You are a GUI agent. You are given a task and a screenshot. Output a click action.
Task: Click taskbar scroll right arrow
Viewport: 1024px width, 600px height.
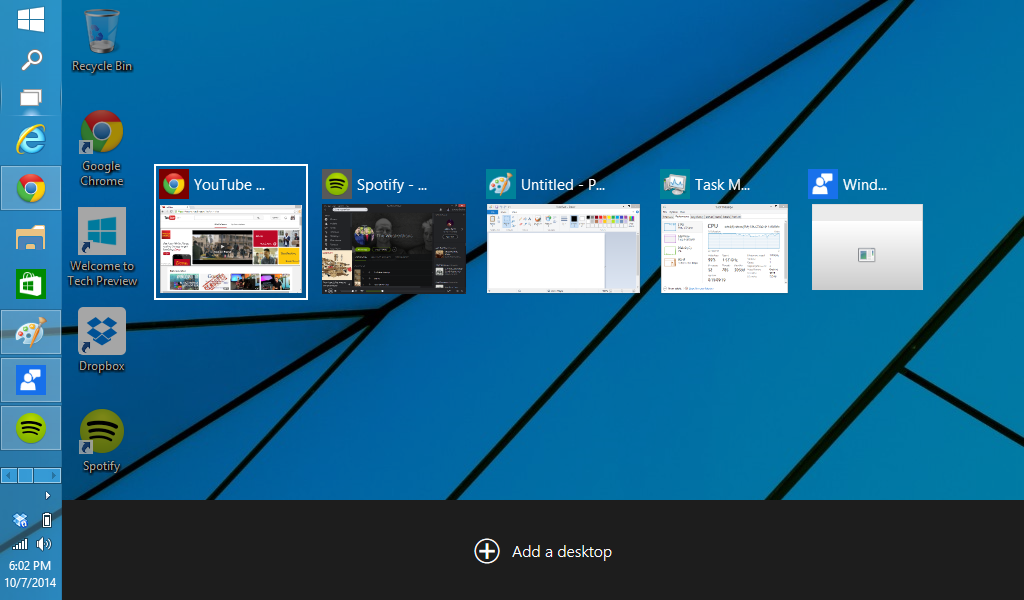(x=54, y=475)
